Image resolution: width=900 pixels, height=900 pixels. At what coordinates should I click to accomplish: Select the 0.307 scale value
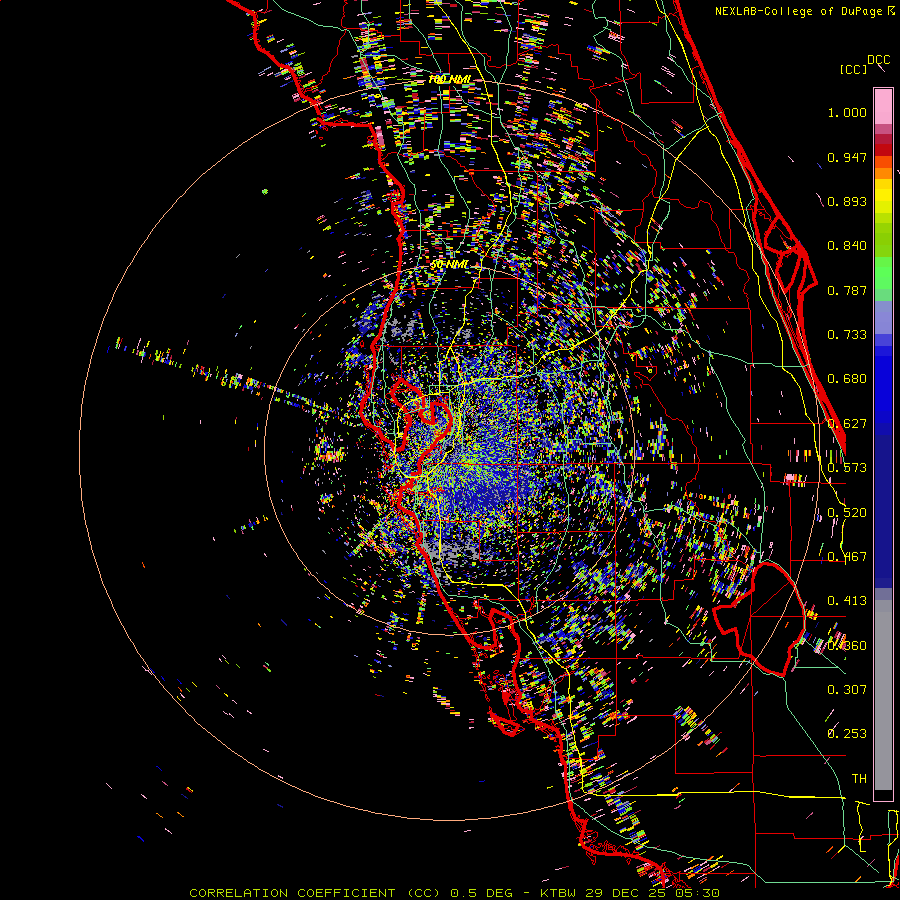pyautogui.click(x=847, y=690)
